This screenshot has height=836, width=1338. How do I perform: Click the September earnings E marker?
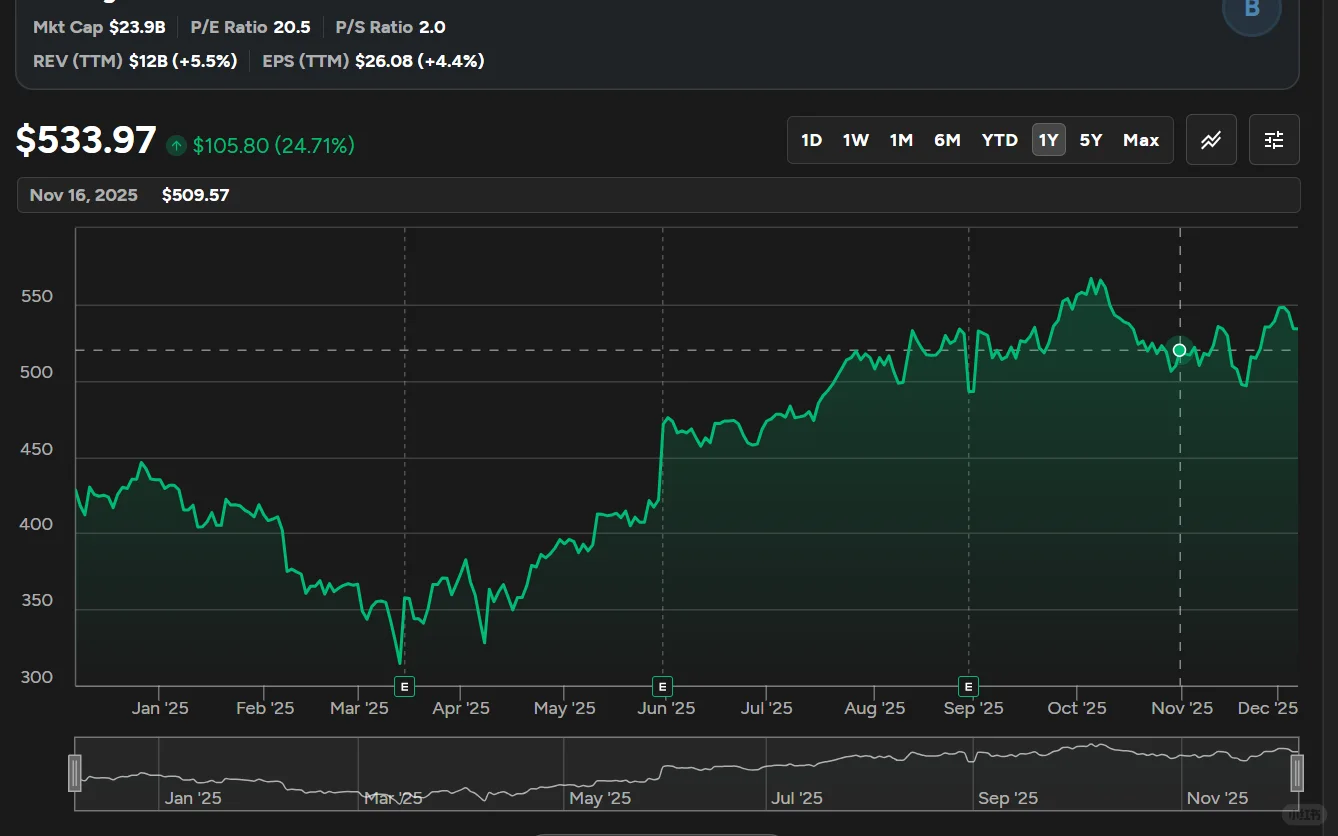click(x=968, y=687)
